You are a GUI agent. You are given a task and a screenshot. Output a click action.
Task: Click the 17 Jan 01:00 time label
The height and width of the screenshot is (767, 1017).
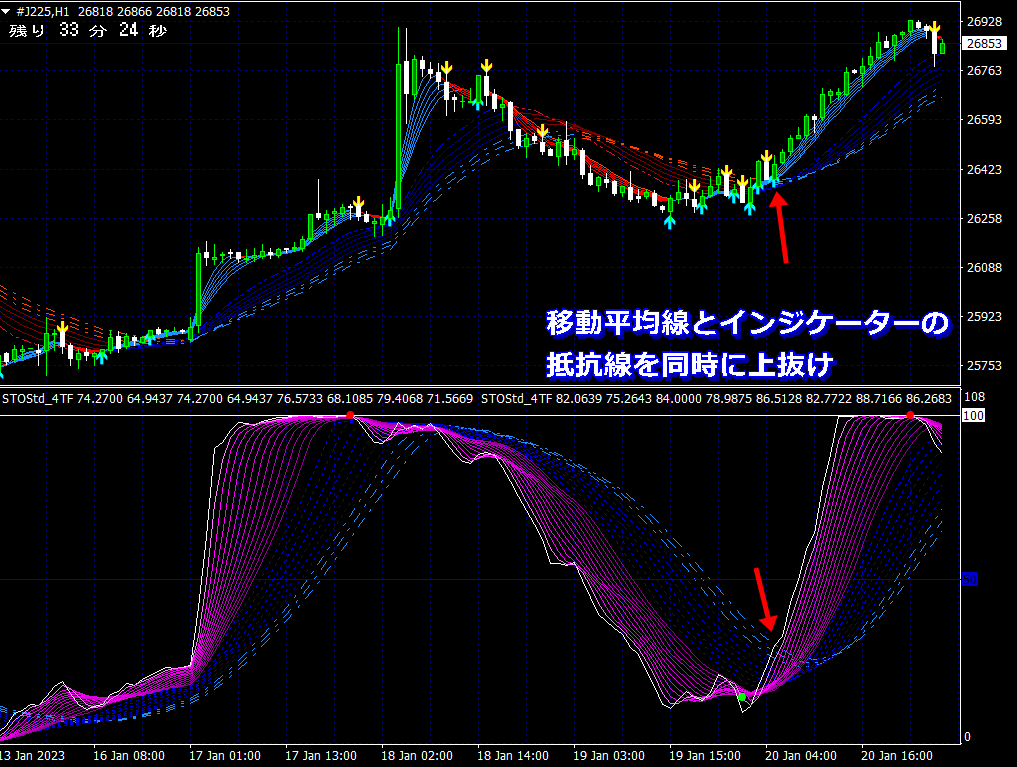(224, 756)
